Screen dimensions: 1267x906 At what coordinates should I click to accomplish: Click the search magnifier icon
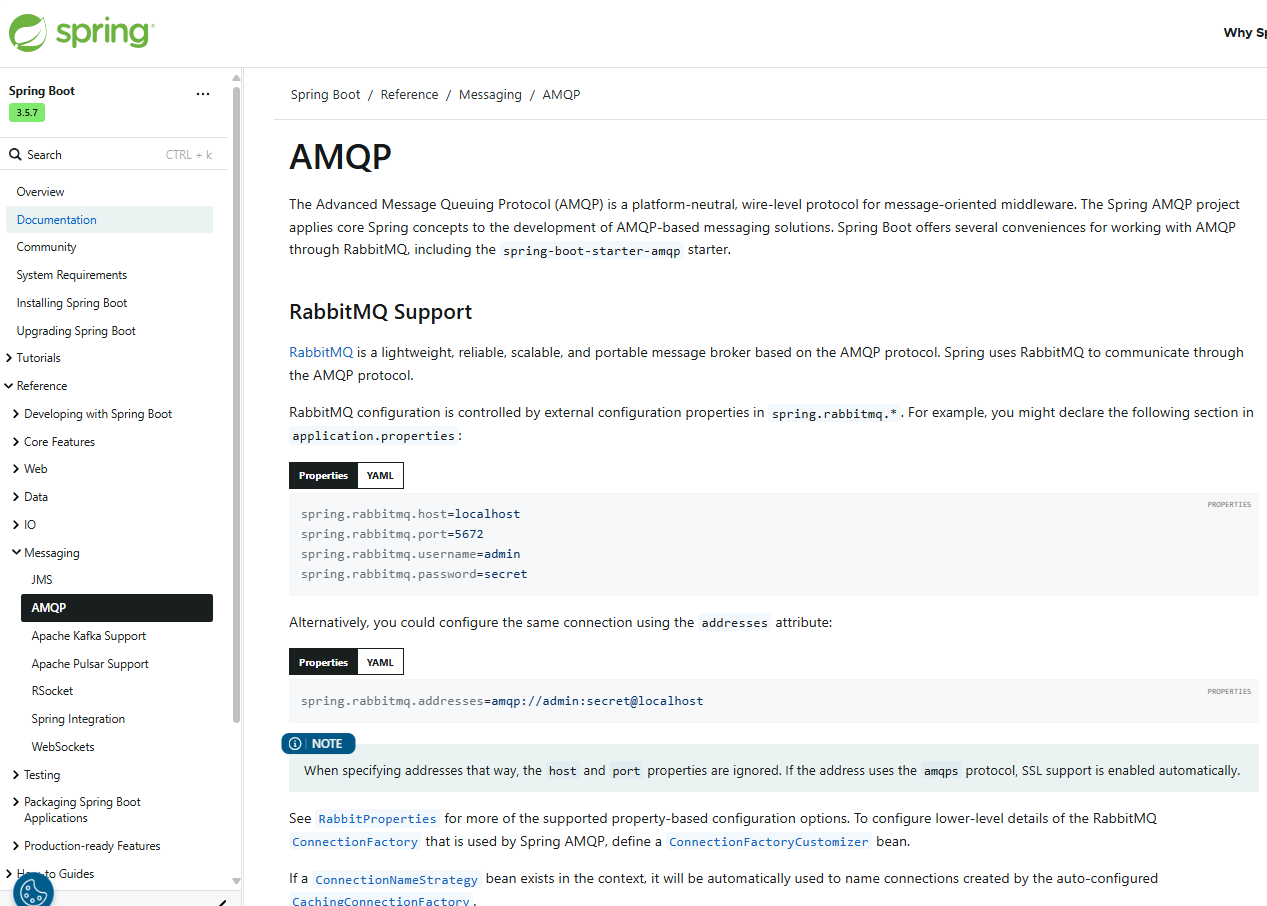[15, 155]
